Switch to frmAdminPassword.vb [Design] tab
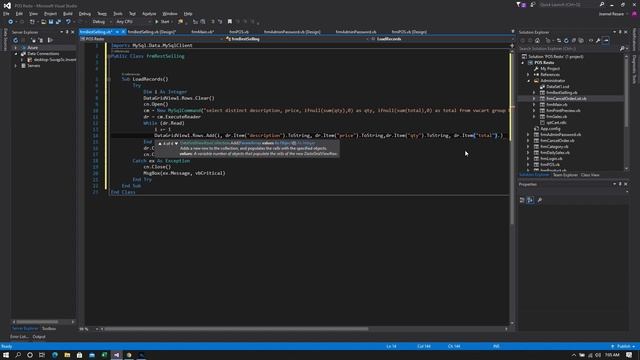 pos(292,32)
